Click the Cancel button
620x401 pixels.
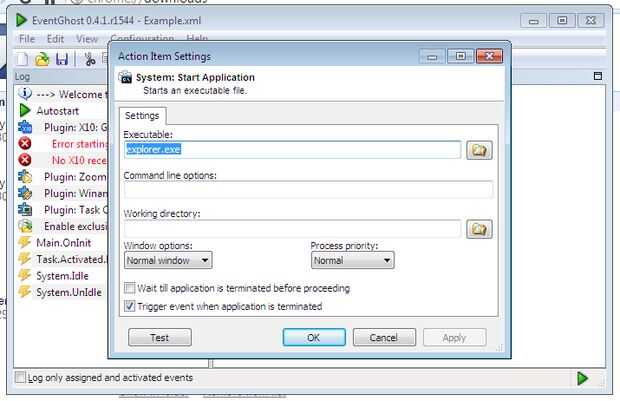(384, 338)
